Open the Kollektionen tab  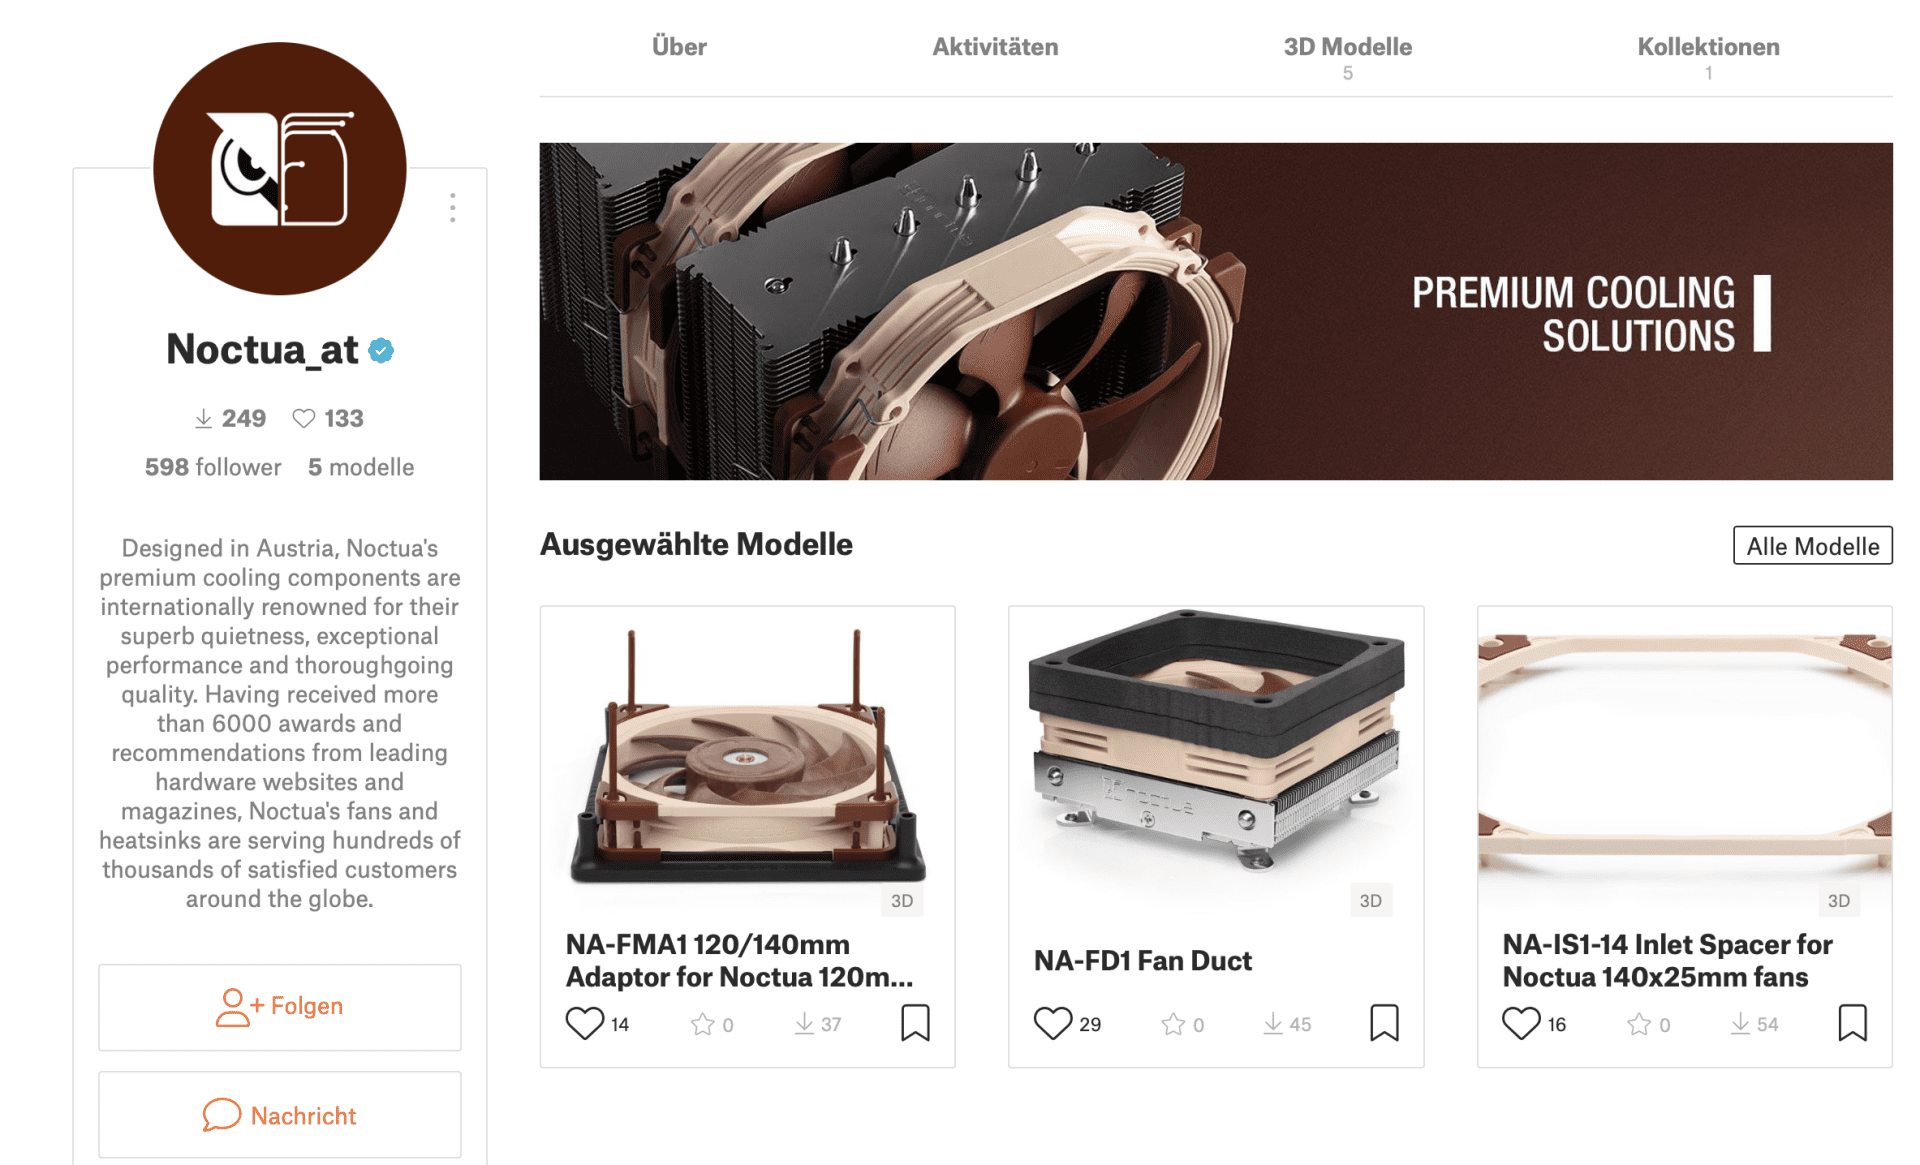point(1708,57)
